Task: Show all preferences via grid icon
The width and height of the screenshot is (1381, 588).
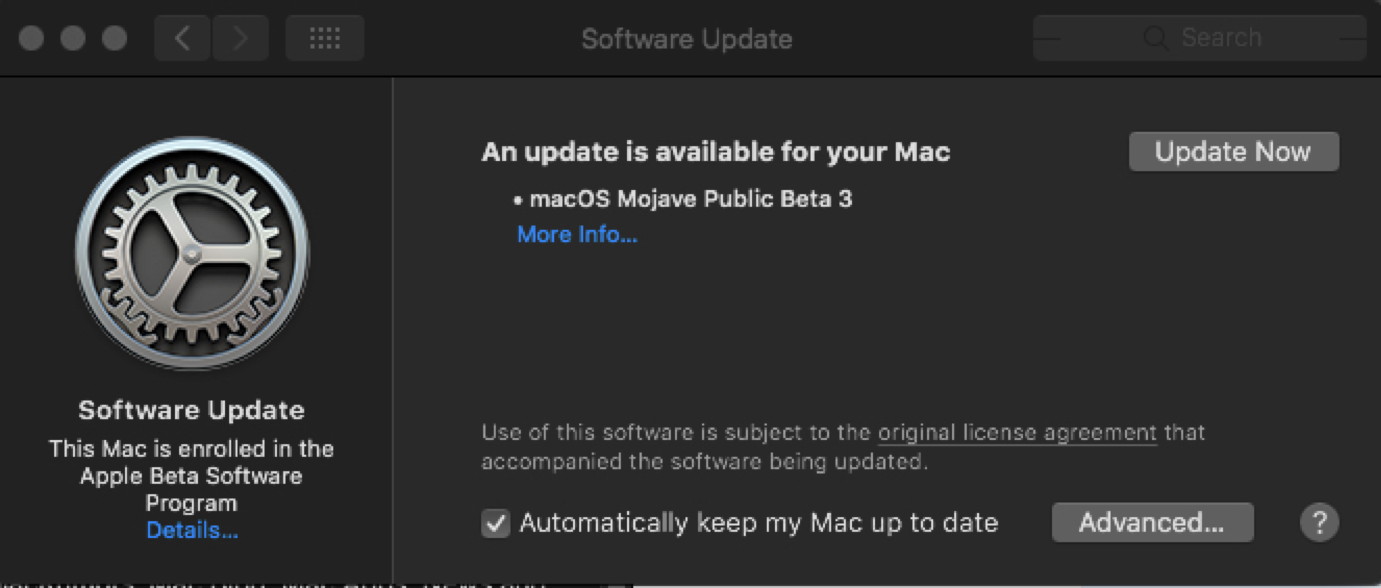Action: [325, 39]
